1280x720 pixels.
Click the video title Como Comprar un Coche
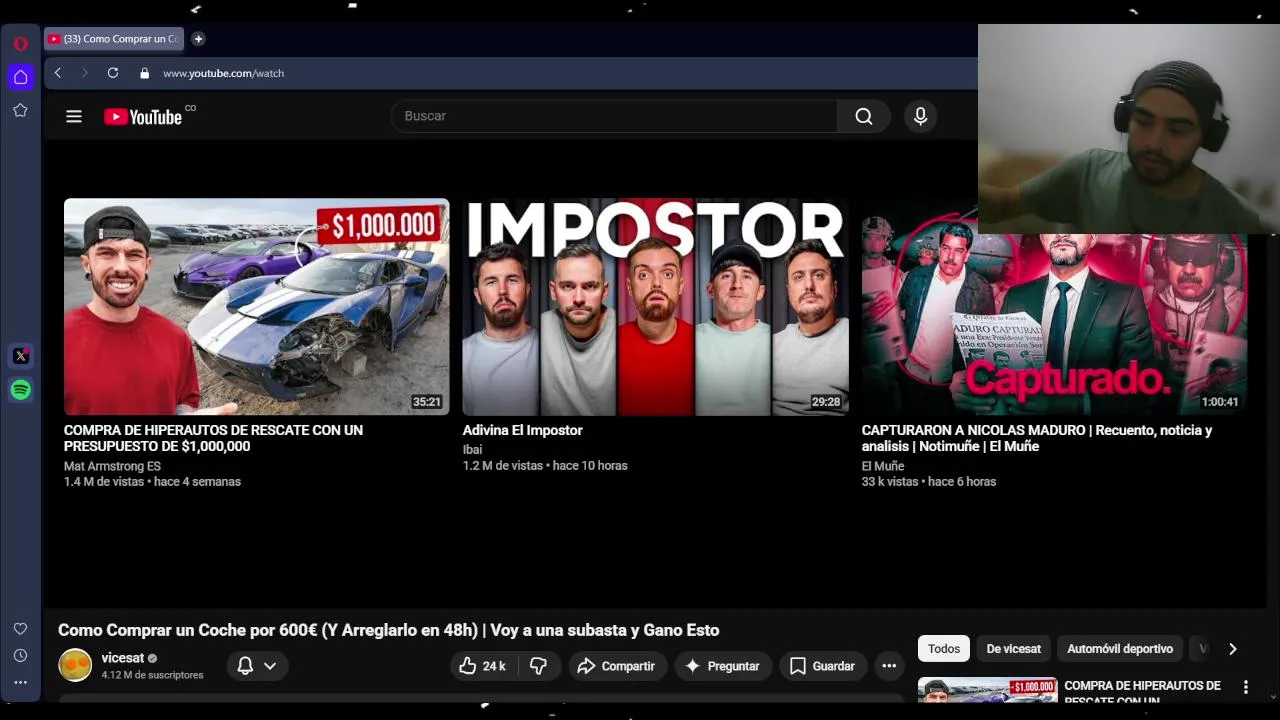click(x=388, y=630)
